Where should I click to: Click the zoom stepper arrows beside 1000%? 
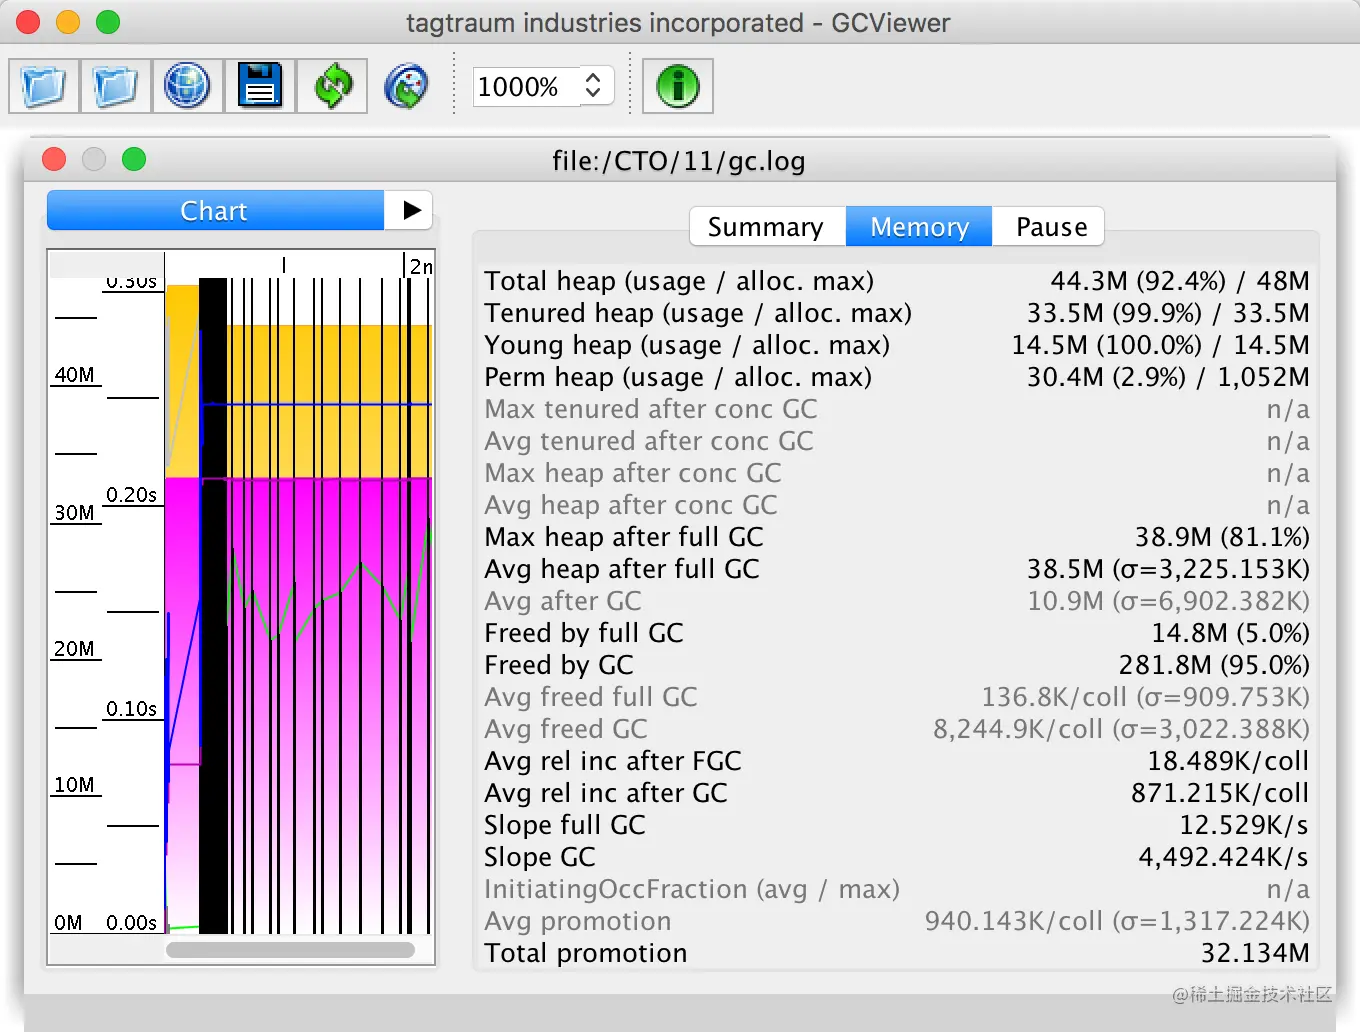594,86
